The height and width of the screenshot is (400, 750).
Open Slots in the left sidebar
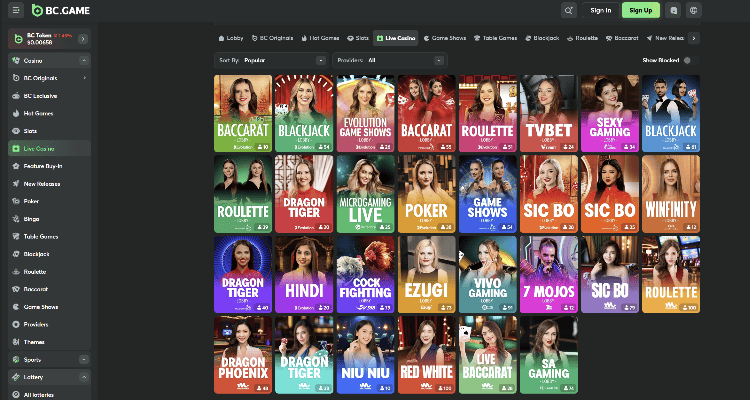[x=30, y=130]
